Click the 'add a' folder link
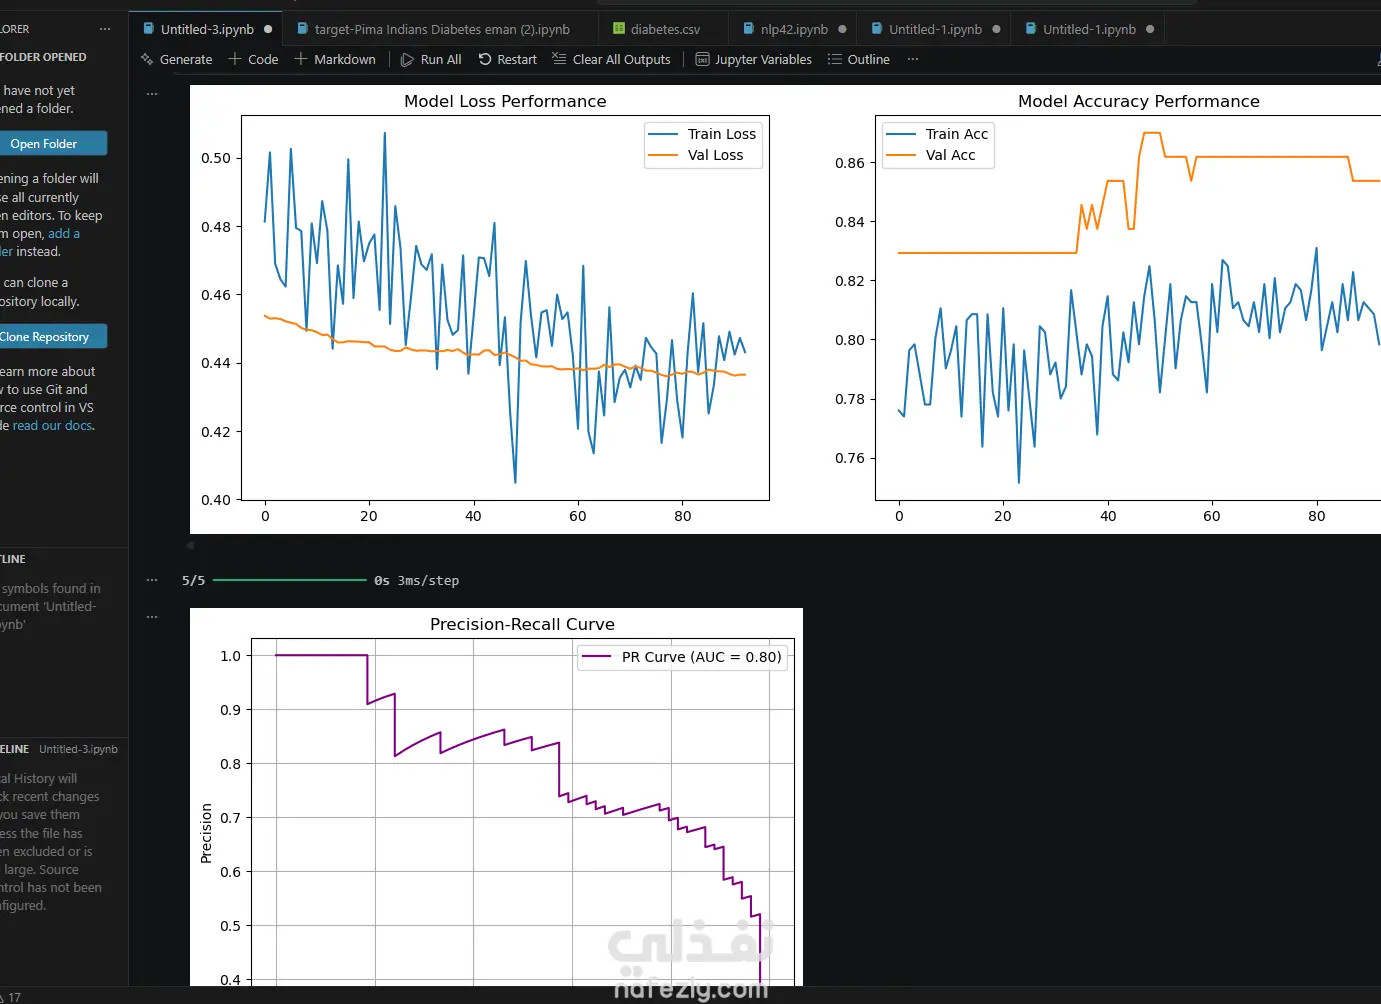This screenshot has height=1004, width=1381. pyautogui.click(x=64, y=233)
